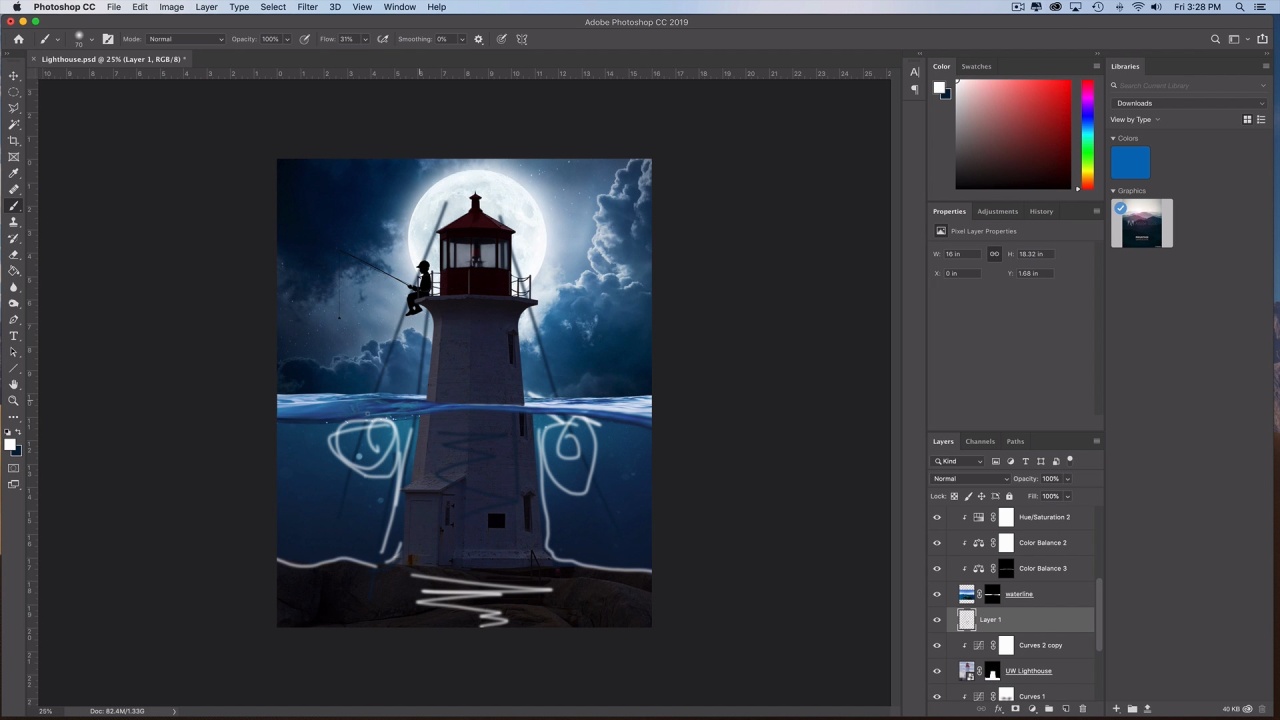Open the brush Mode dropdown
Image resolution: width=1280 pixels, height=720 pixels.
186,39
